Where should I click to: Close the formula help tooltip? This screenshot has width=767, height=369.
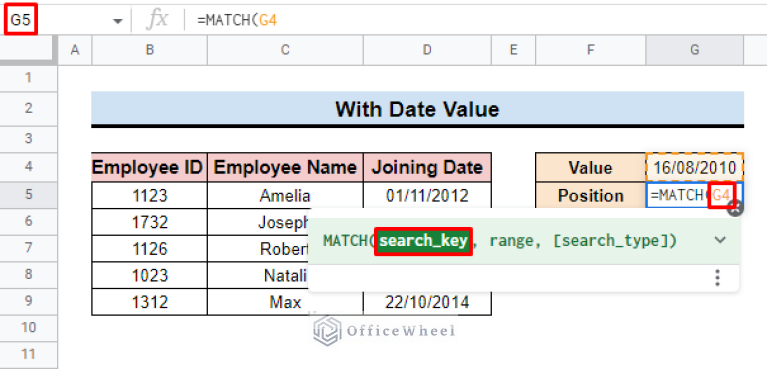click(x=735, y=208)
